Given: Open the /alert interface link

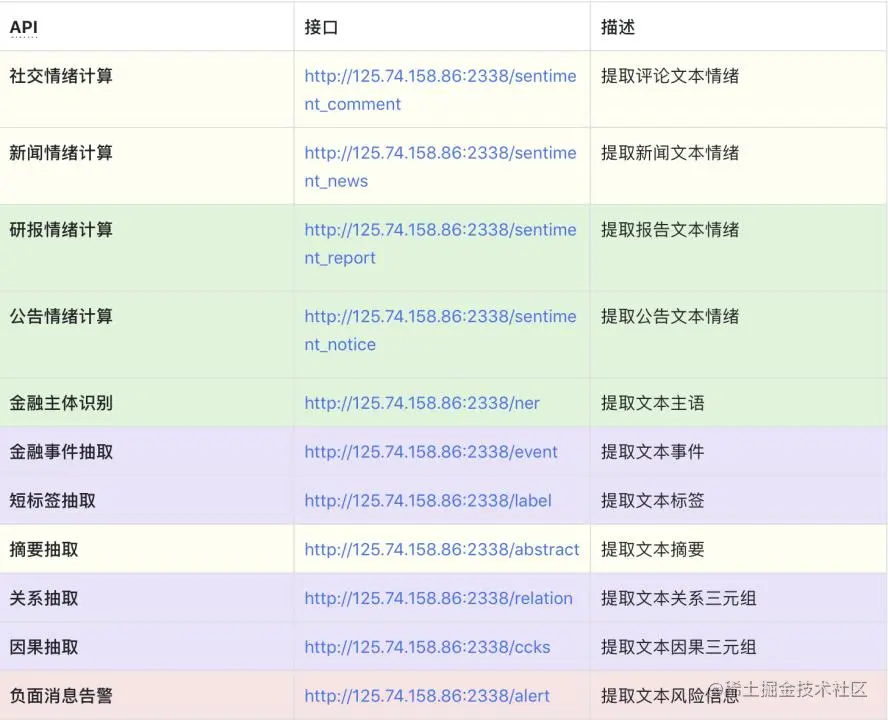Looking at the screenshot, I should [x=427, y=696].
